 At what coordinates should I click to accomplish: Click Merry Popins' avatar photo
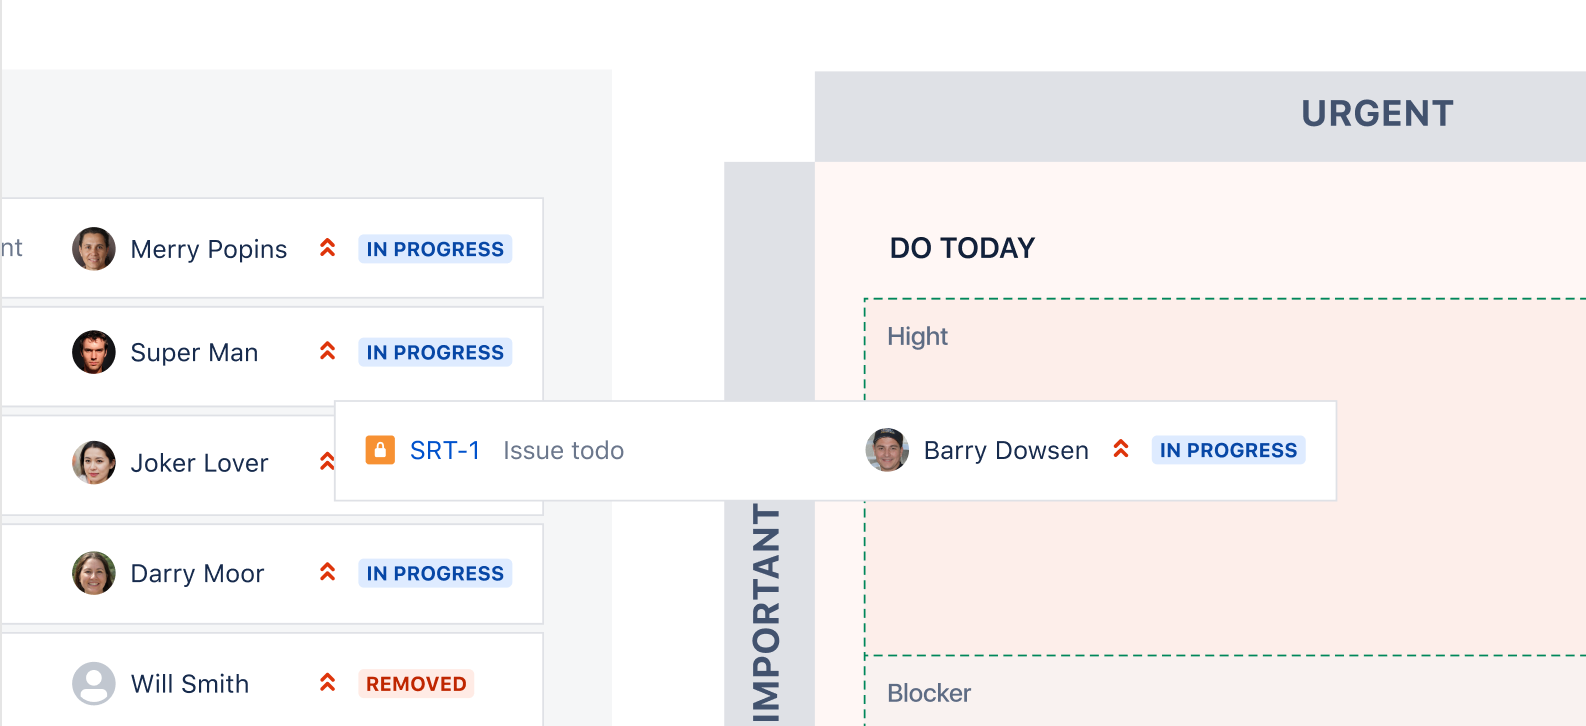tap(94, 249)
